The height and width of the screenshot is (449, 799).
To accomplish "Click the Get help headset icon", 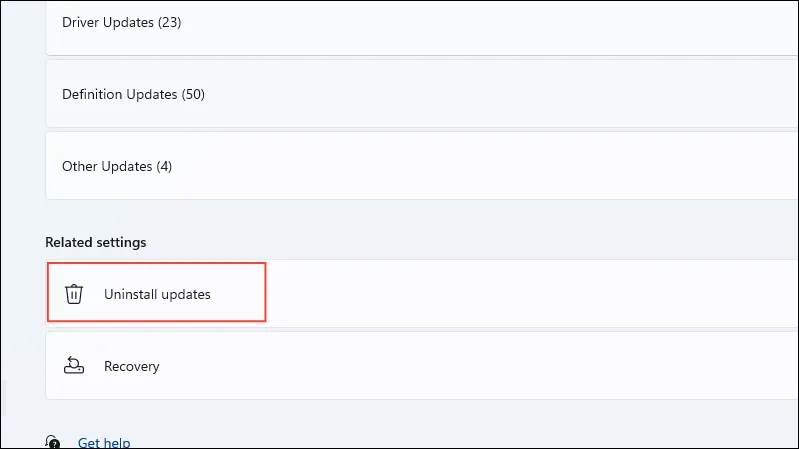I will coord(52,442).
